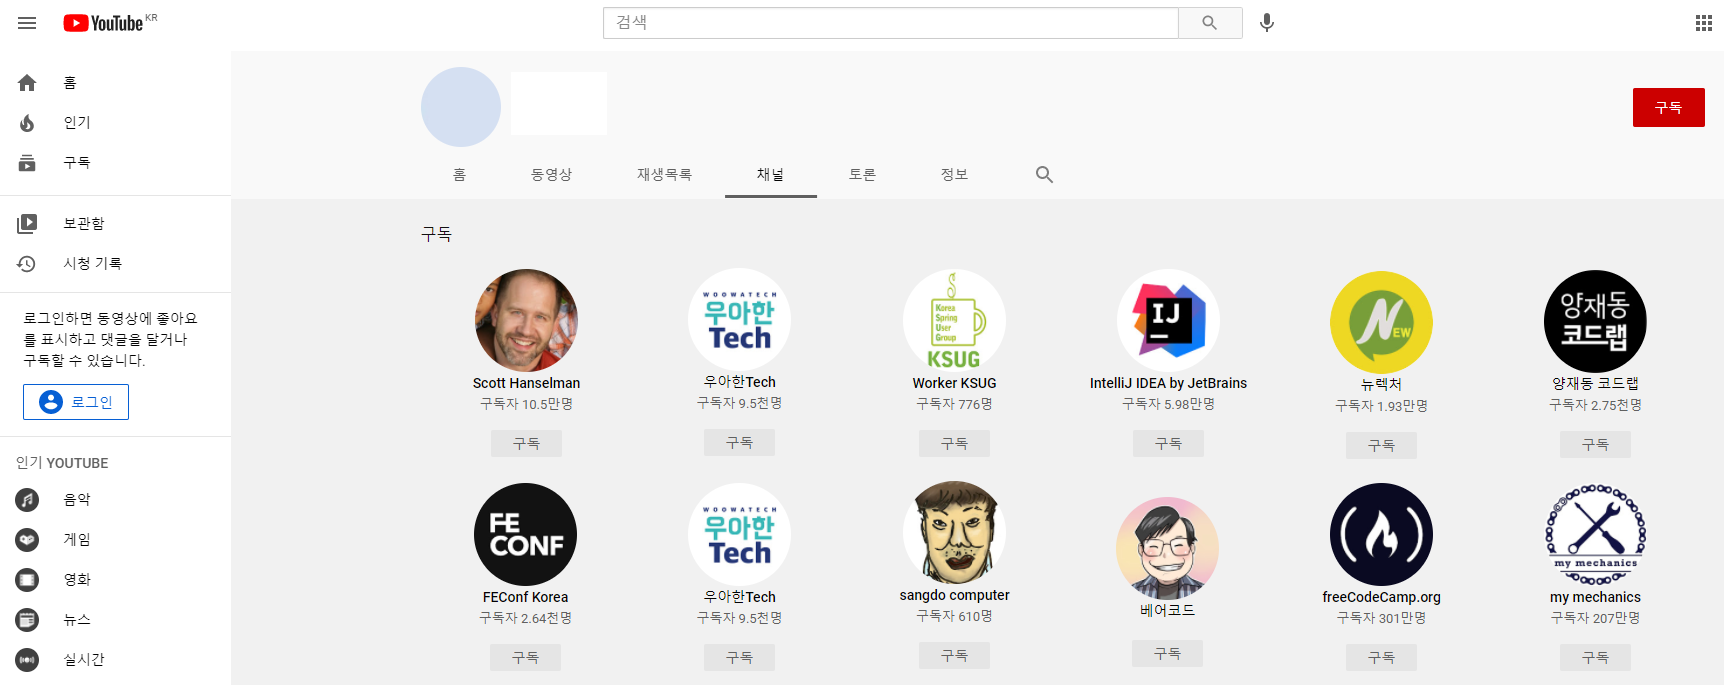This screenshot has height=685, width=1724.
Task: Subscribe to 베어코드
Action: 1167,654
